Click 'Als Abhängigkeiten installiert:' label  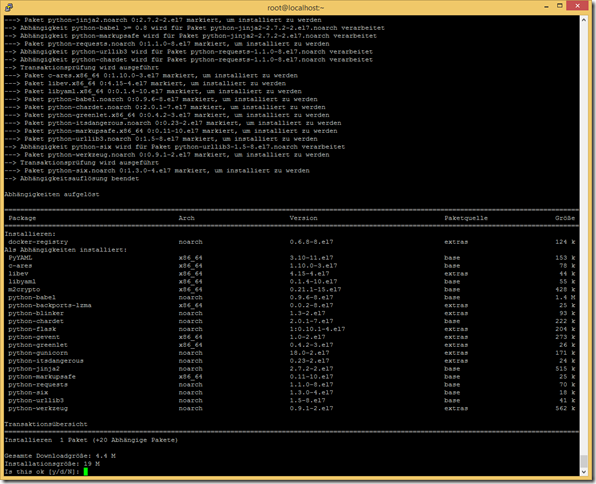pyautogui.click(x=66, y=250)
